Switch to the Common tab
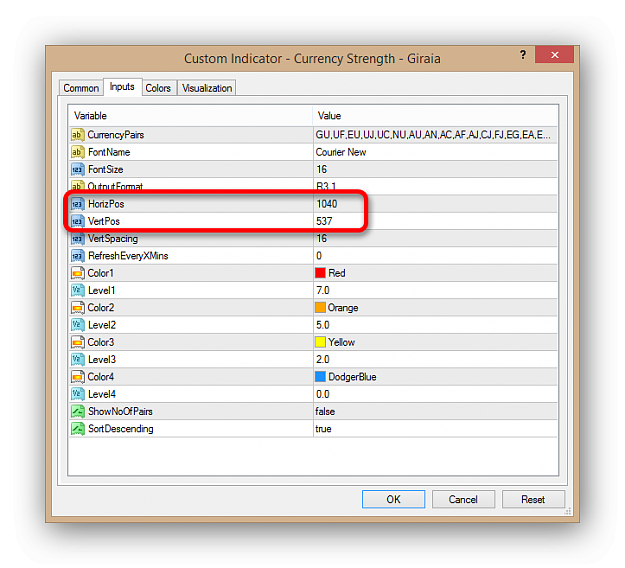This screenshot has width=625, height=568. [81, 88]
